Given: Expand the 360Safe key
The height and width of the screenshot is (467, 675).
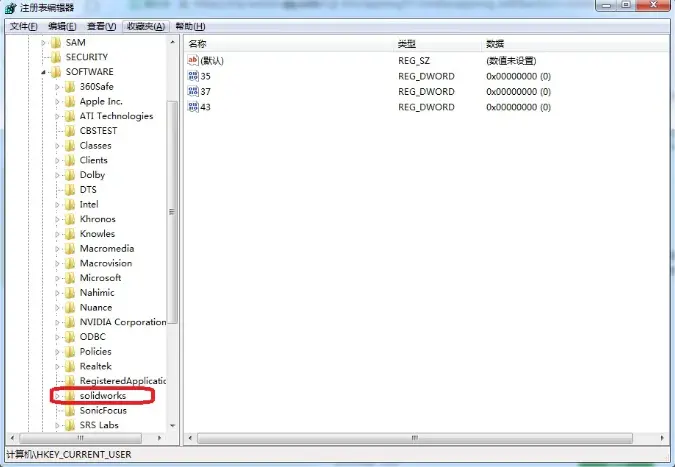Looking at the screenshot, I should tap(57, 87).
